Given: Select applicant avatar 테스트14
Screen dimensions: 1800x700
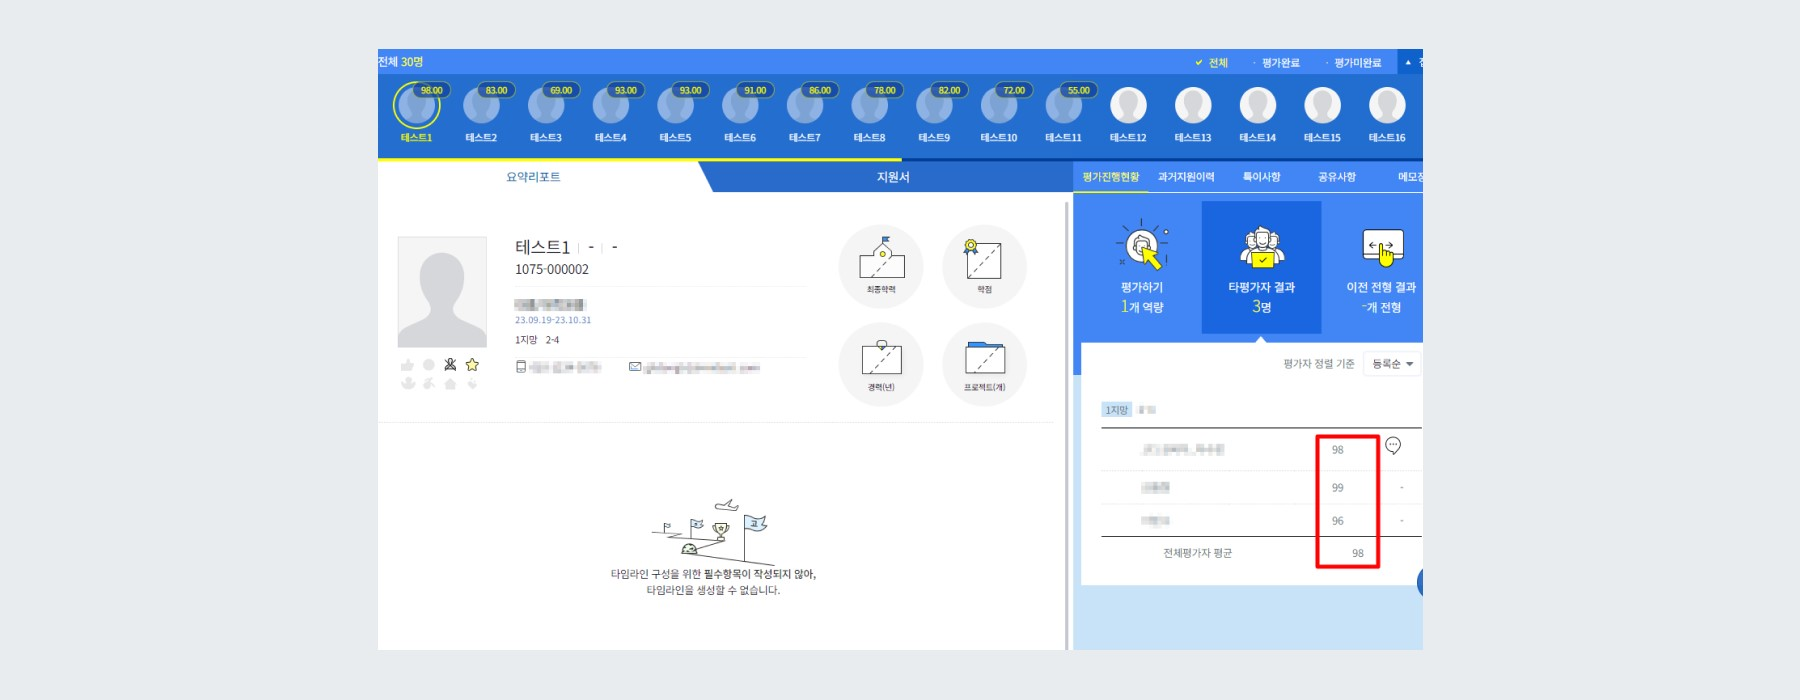Looking at the screenshot, I should (x=1258, y=105).
